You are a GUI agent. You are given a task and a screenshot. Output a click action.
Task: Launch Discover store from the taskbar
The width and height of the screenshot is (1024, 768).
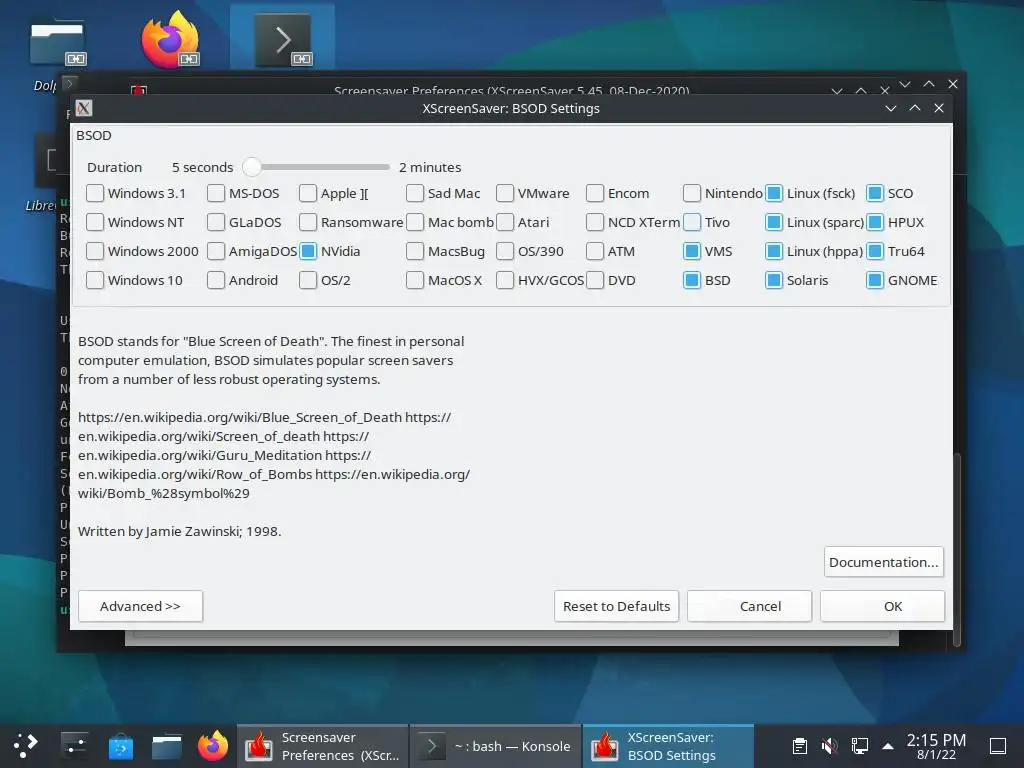click(x=120, y=746)
